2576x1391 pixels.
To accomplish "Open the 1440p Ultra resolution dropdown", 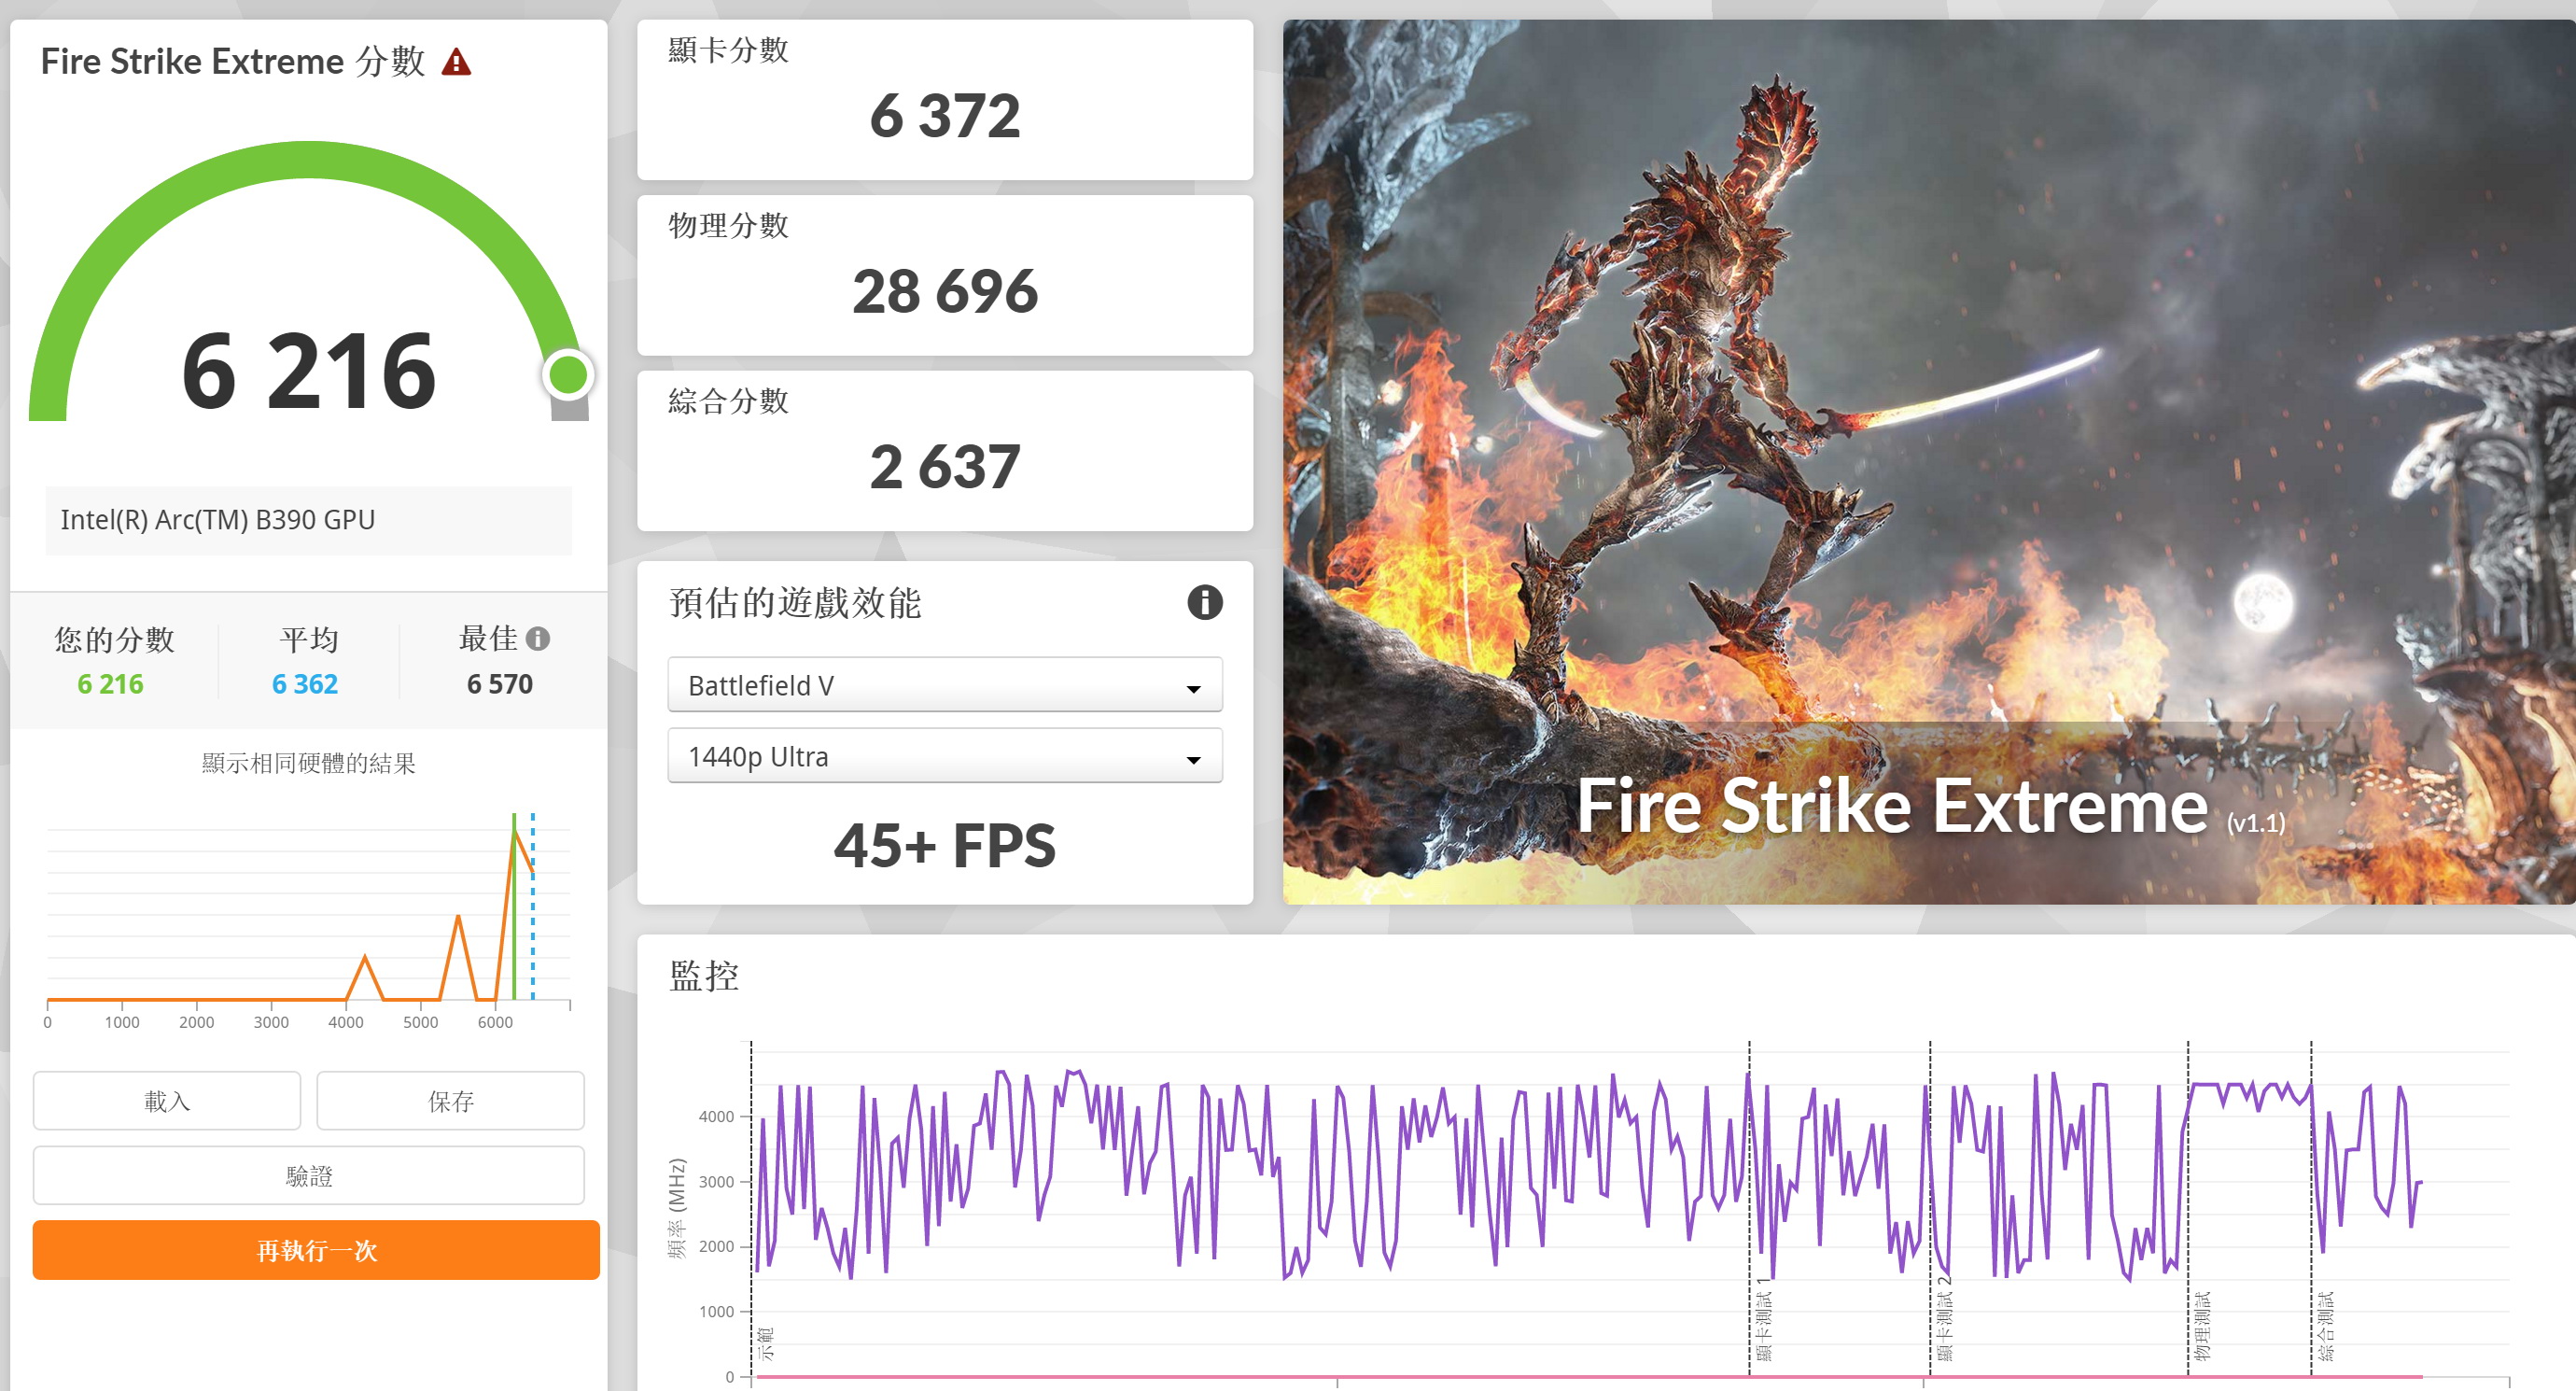I will pos(944,757).
